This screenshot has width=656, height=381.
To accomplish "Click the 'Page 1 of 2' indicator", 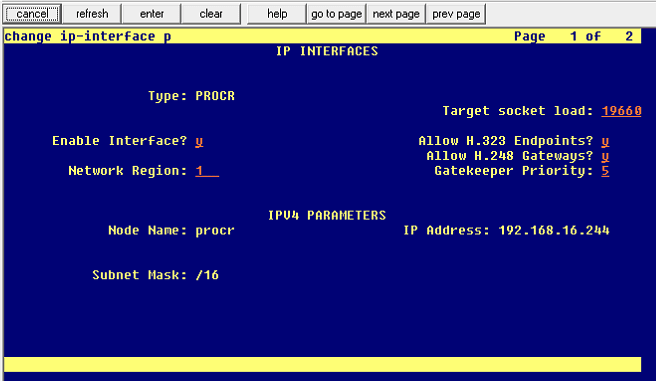I will coord(573,36).
